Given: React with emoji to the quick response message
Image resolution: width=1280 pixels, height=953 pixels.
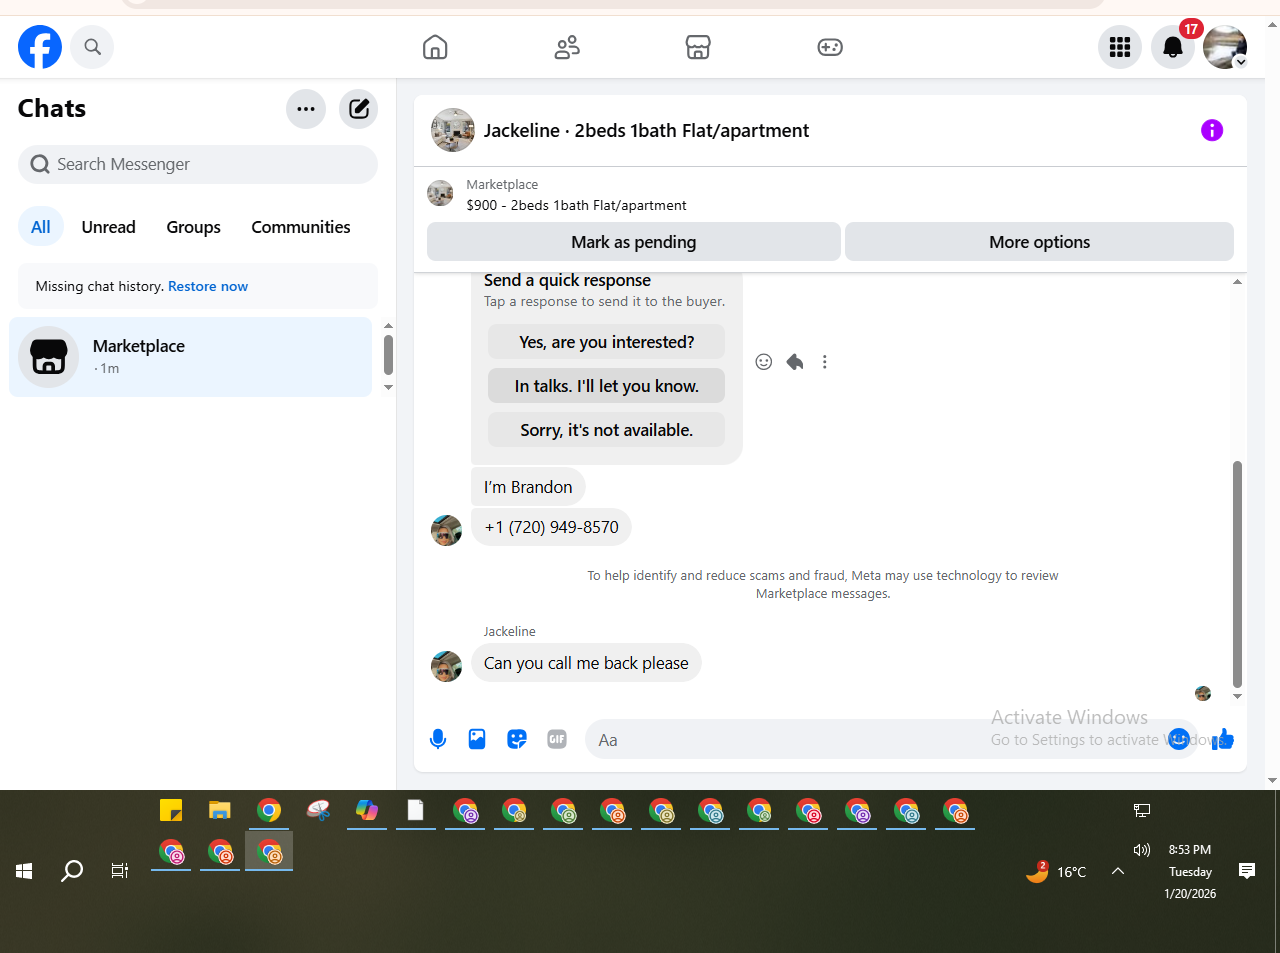Looking at the screenshot, I should (x=764, y=362).
